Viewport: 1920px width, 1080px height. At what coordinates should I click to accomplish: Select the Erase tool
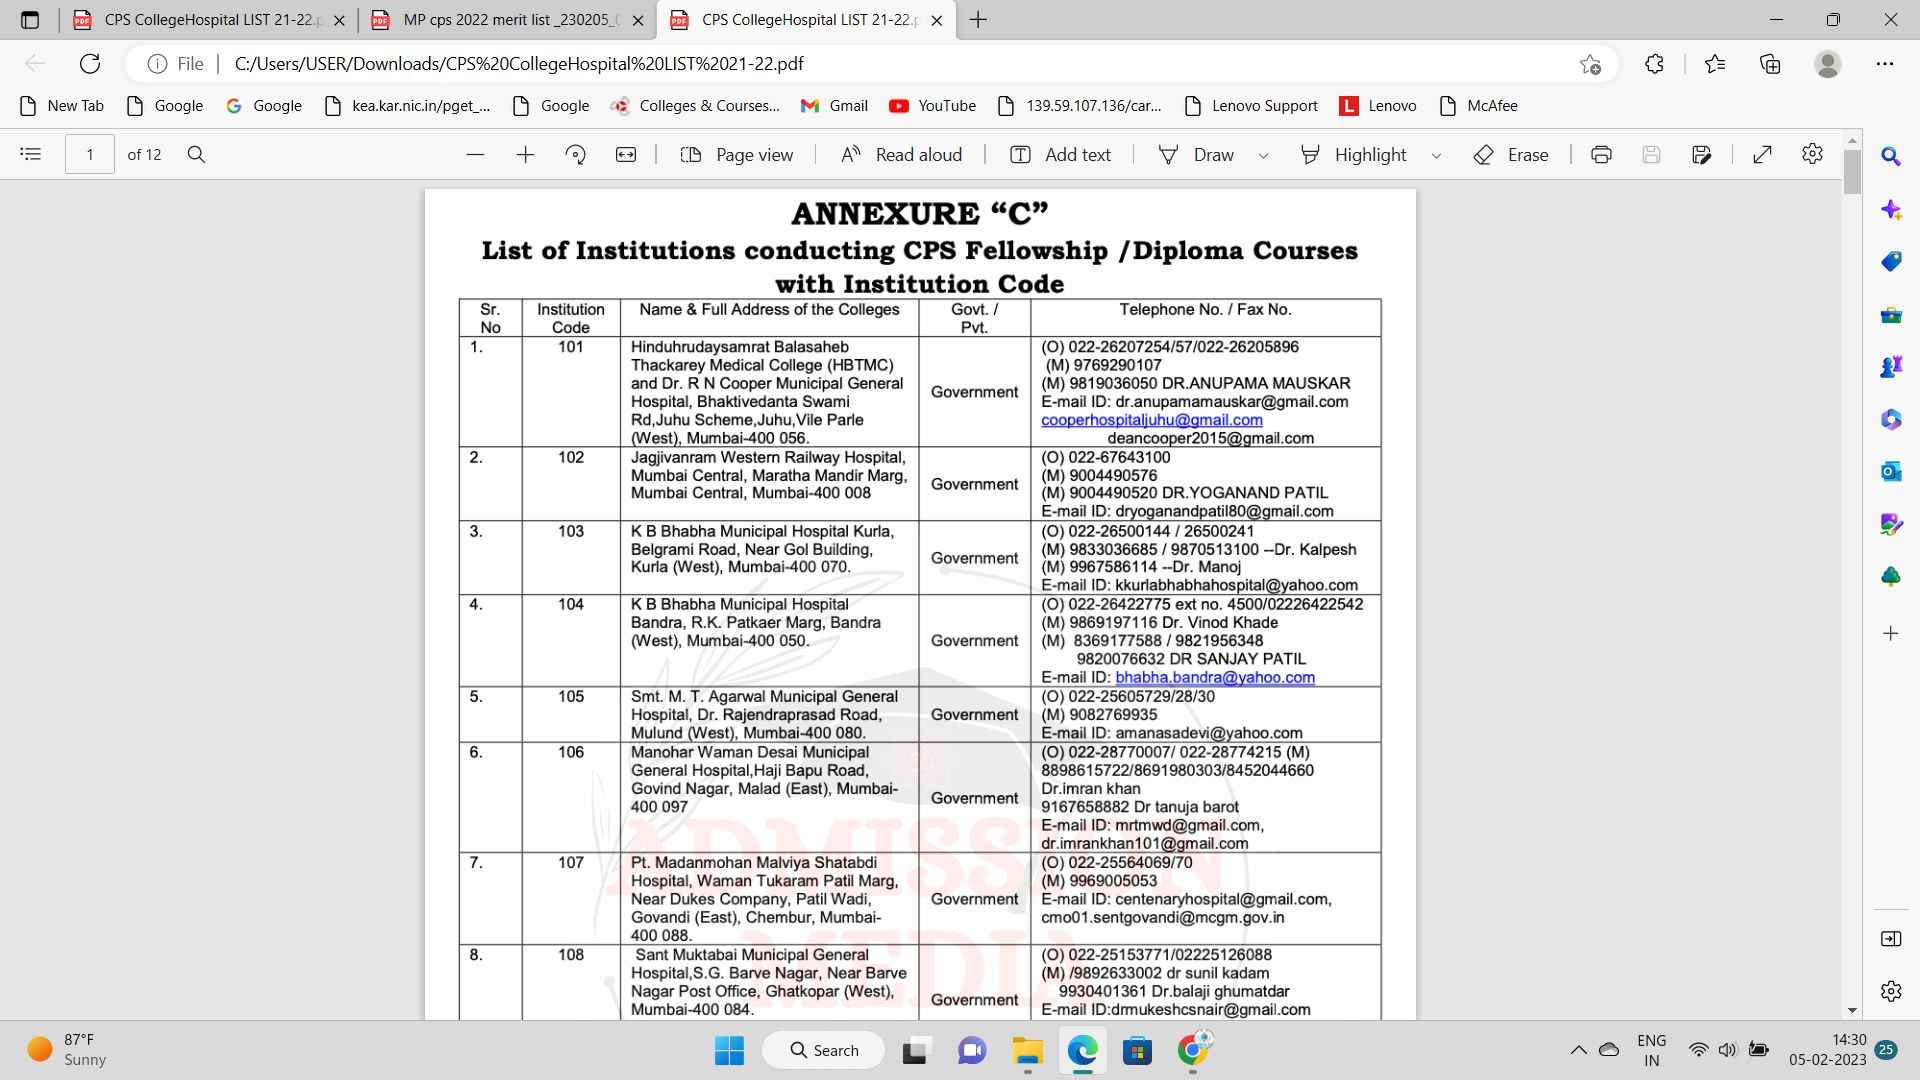coord(1511,154)
